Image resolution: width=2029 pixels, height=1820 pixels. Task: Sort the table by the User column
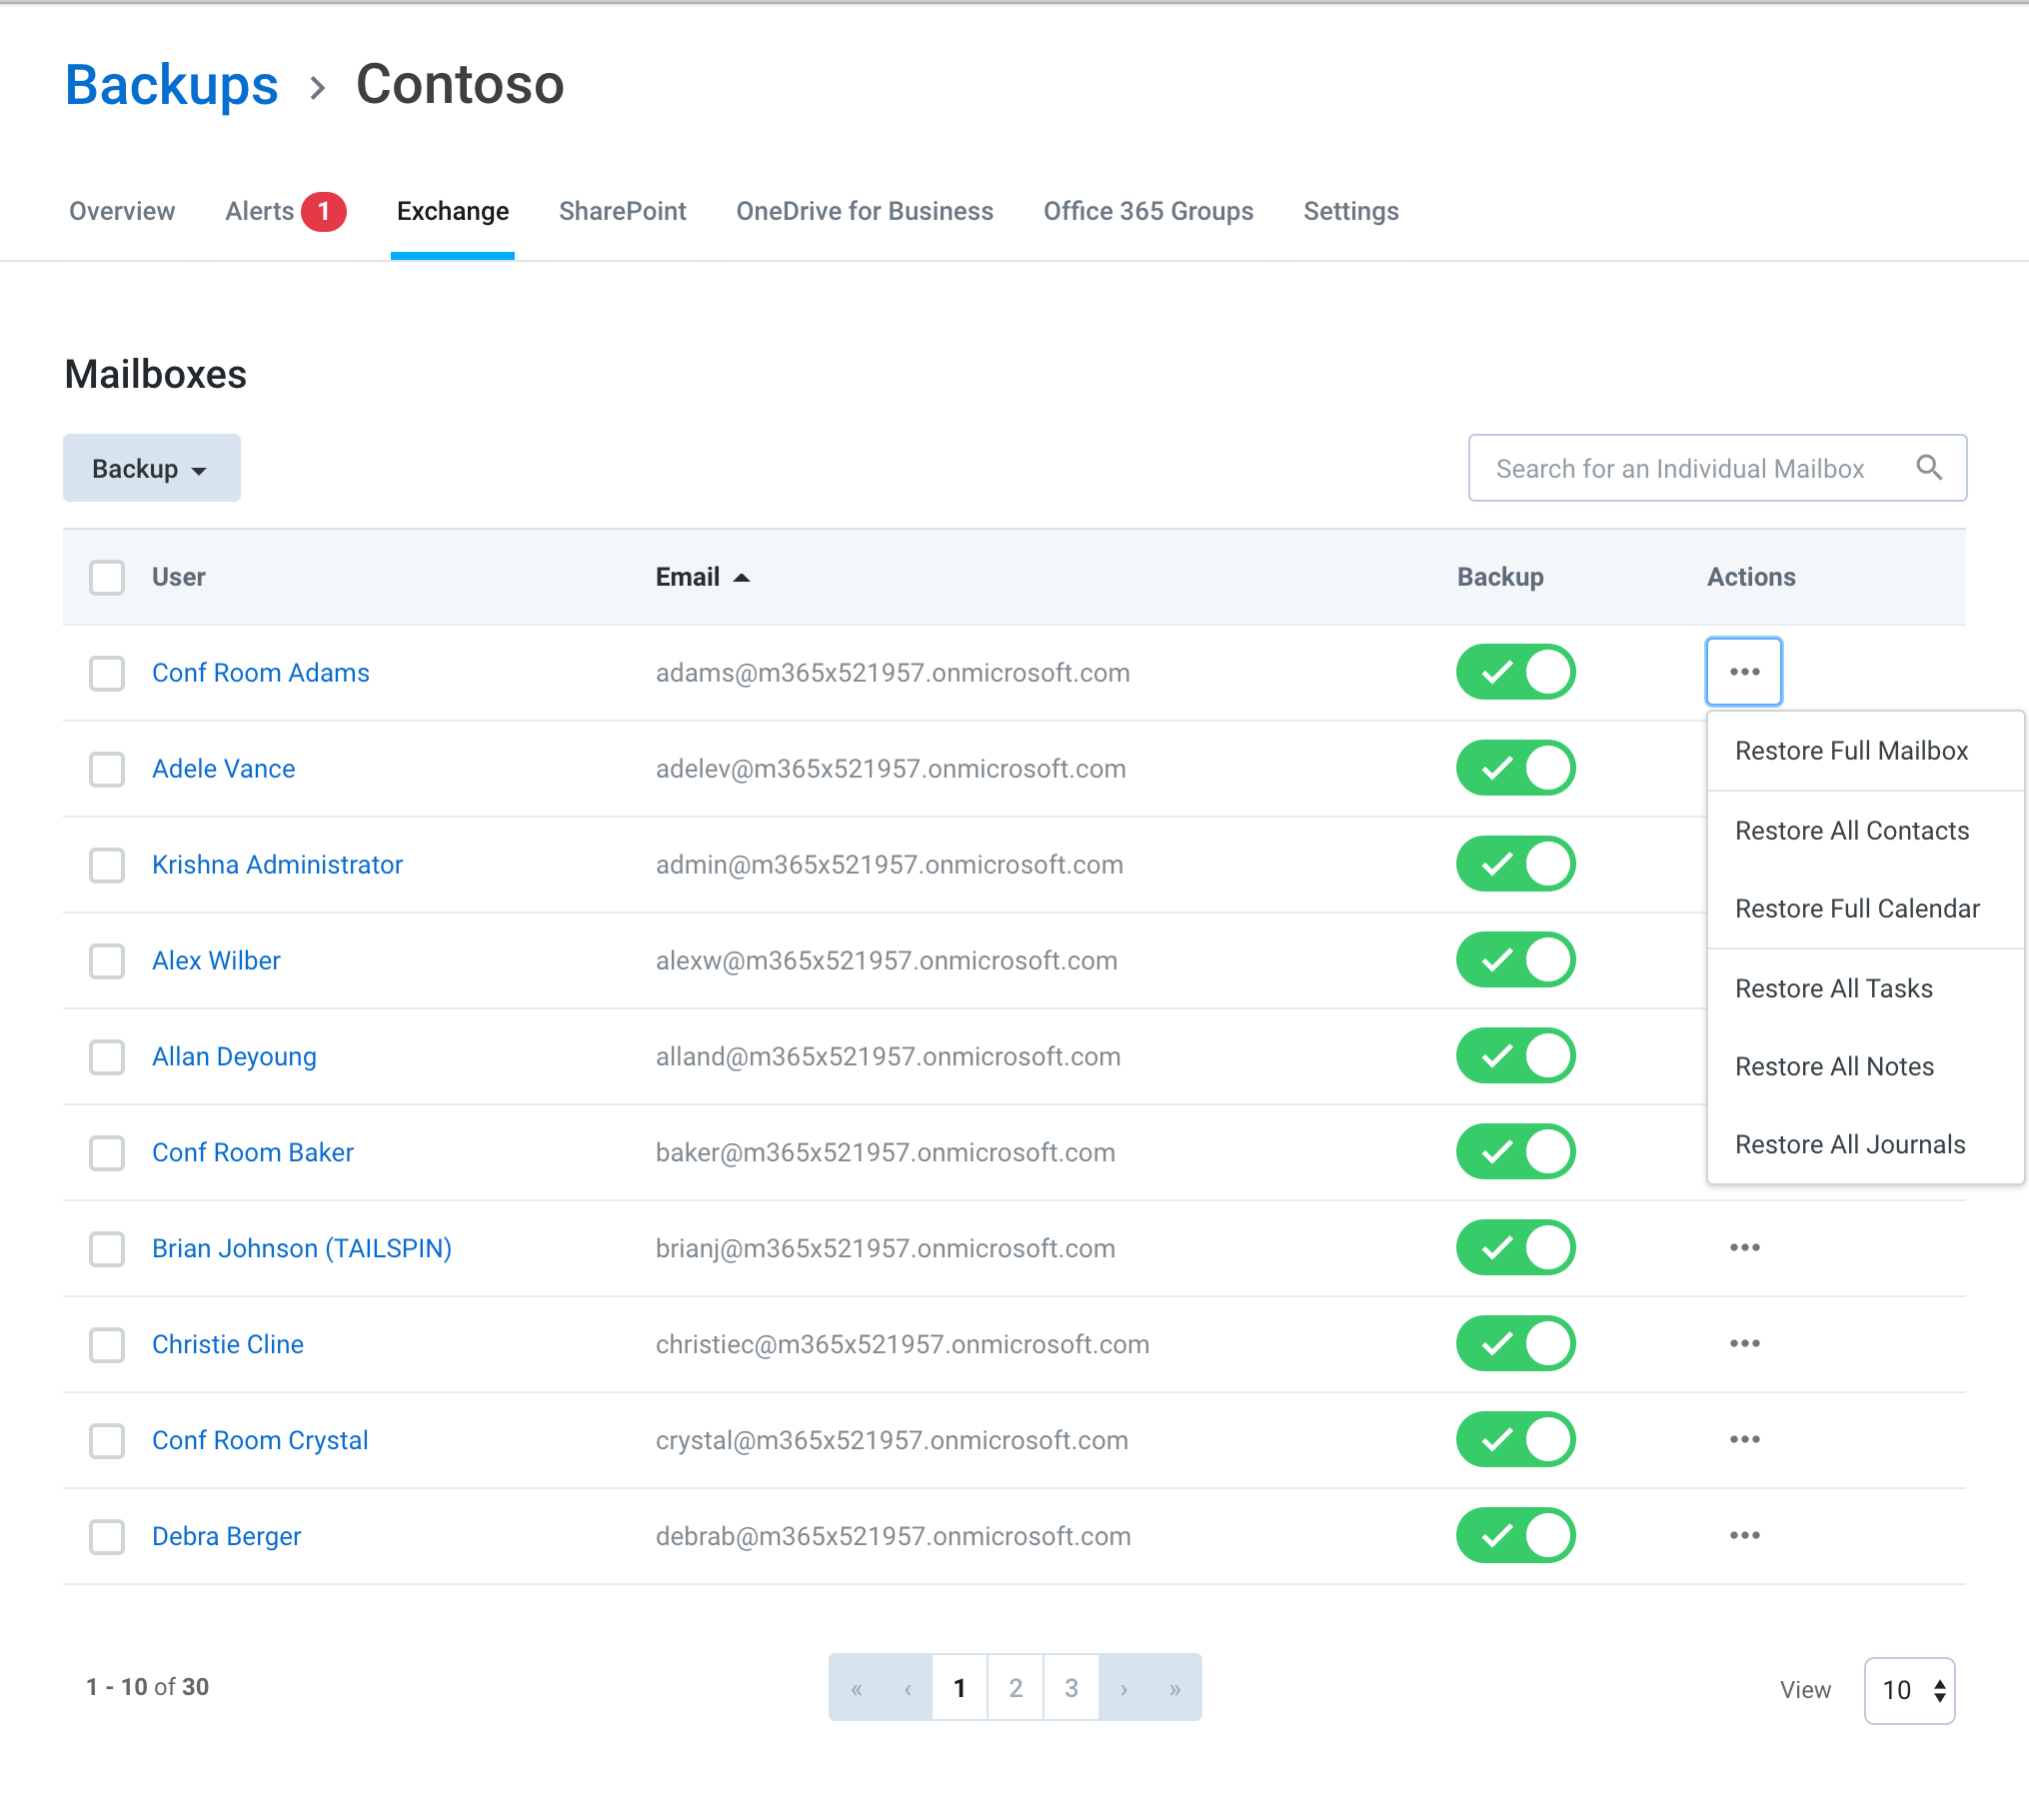(x=178, y=577)
